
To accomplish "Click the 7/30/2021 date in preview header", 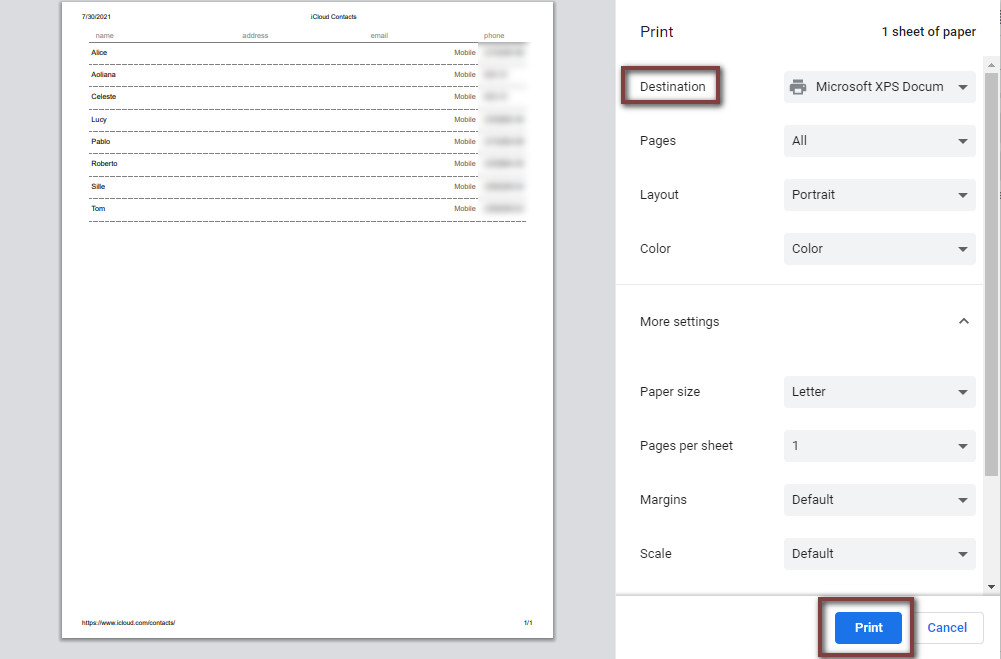I will (96, 17).
